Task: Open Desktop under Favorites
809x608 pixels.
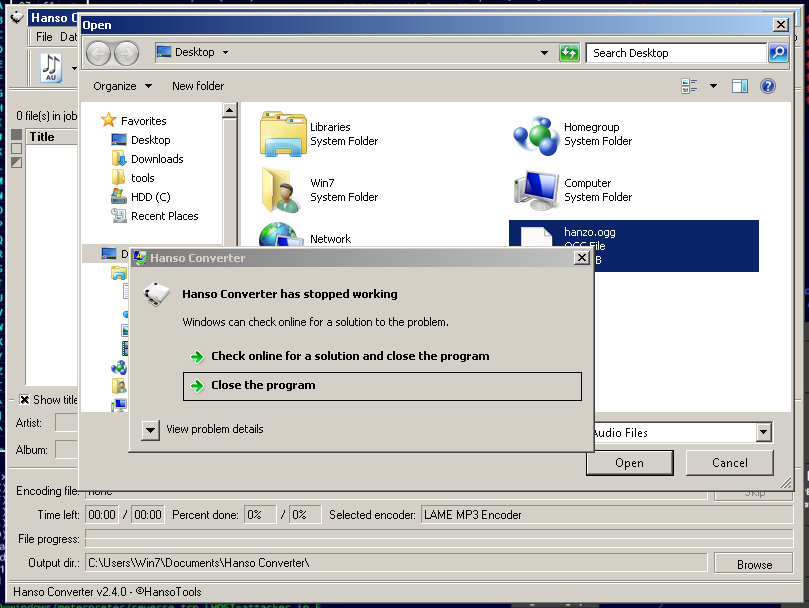Action: click(x=150, y=140)
